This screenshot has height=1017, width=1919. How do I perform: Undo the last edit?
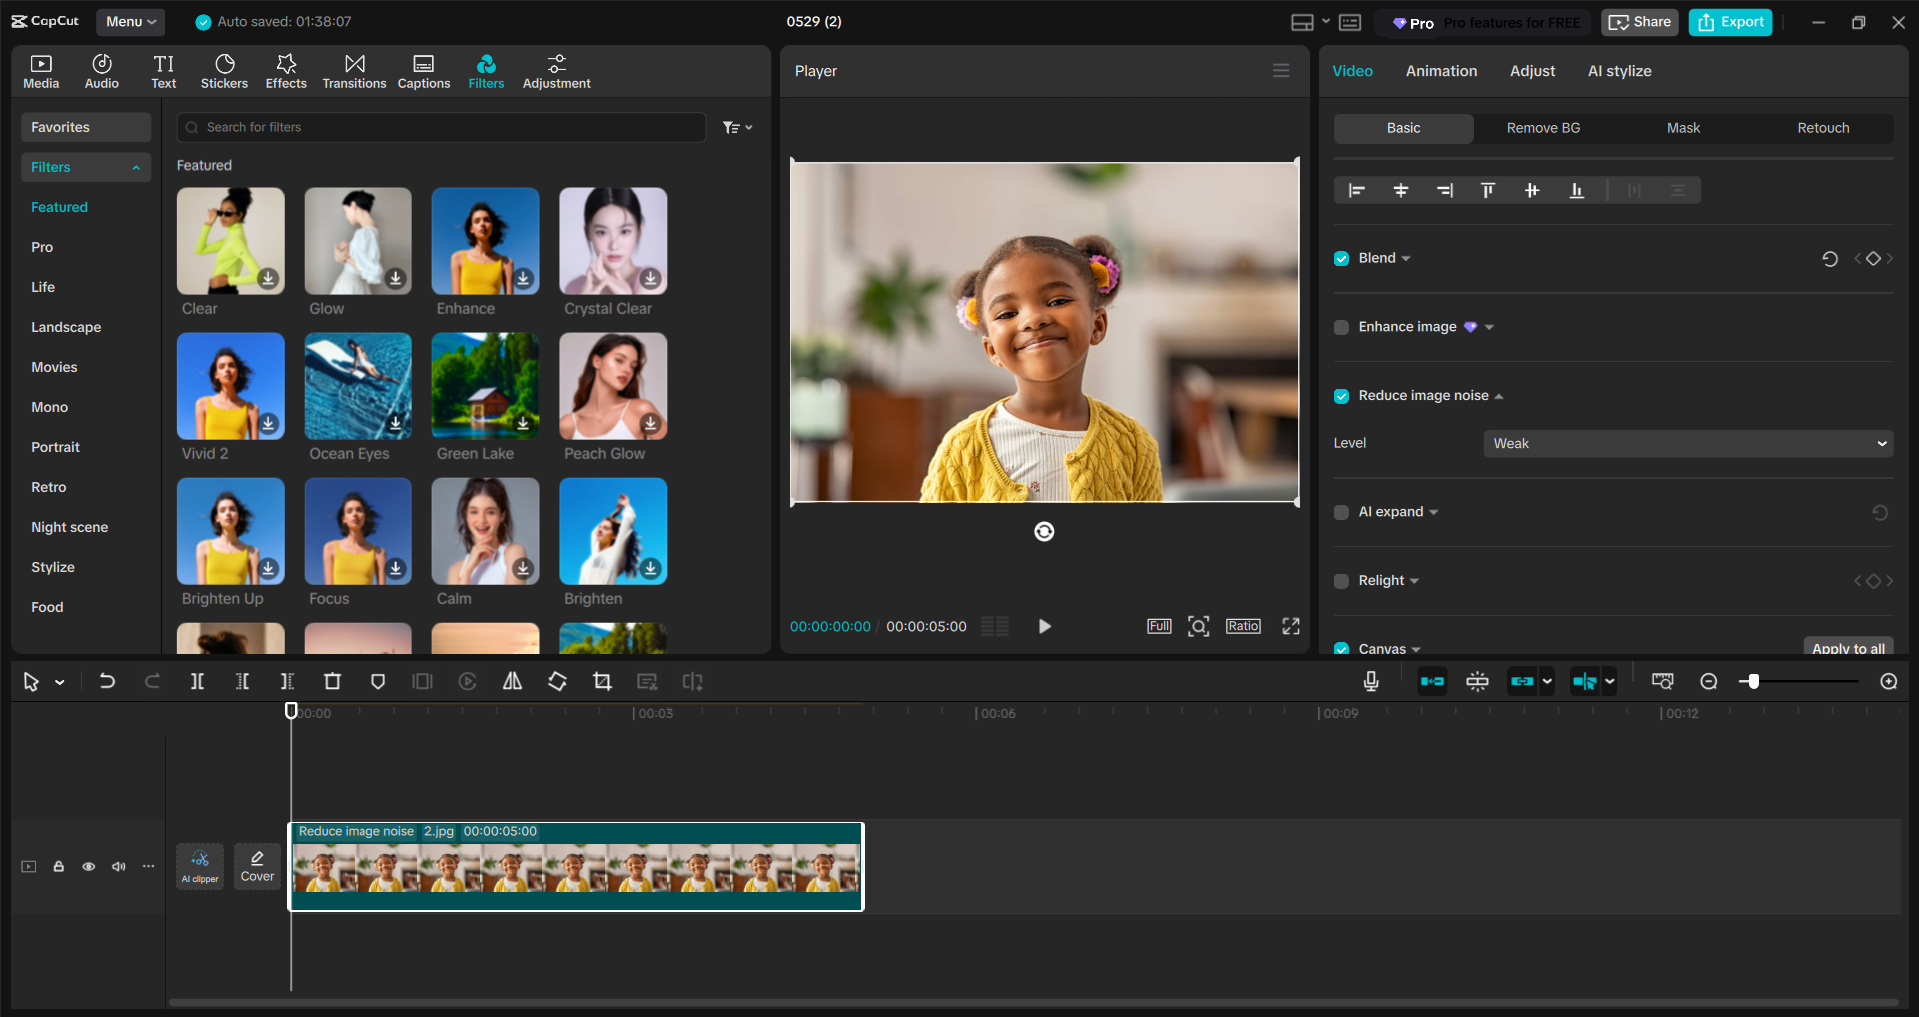pyautogui.click(x=107, y=681)
